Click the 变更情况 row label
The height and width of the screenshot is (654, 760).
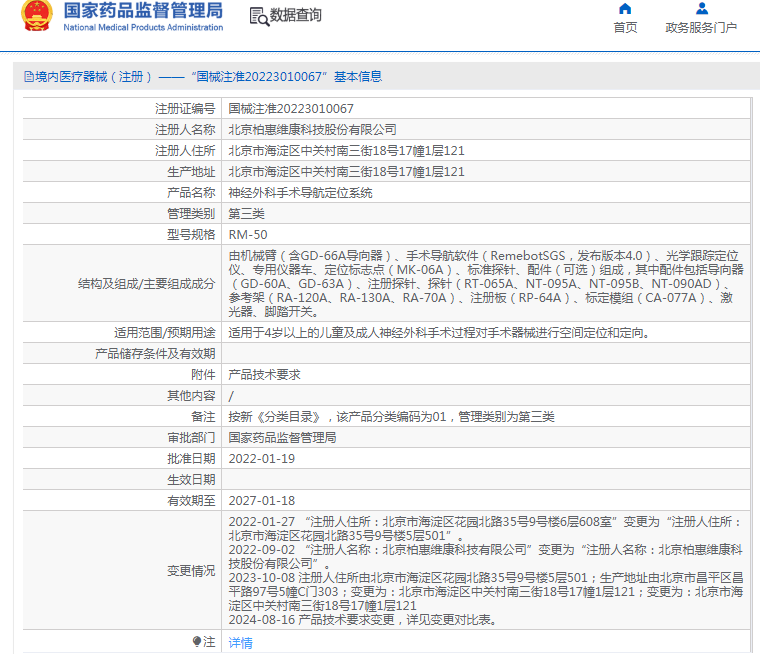[x=191, y=571]
